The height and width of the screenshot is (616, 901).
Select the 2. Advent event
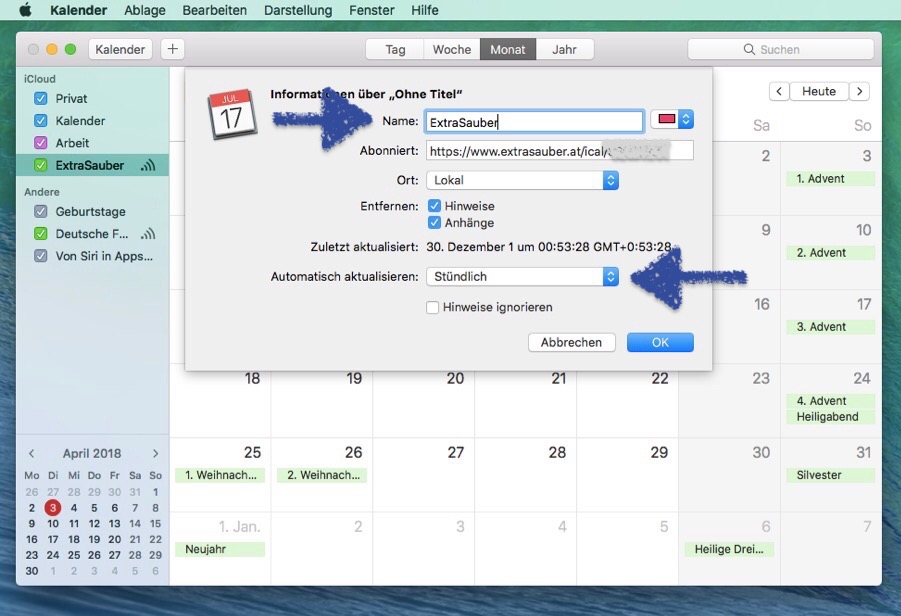click(x=830, y=253)
